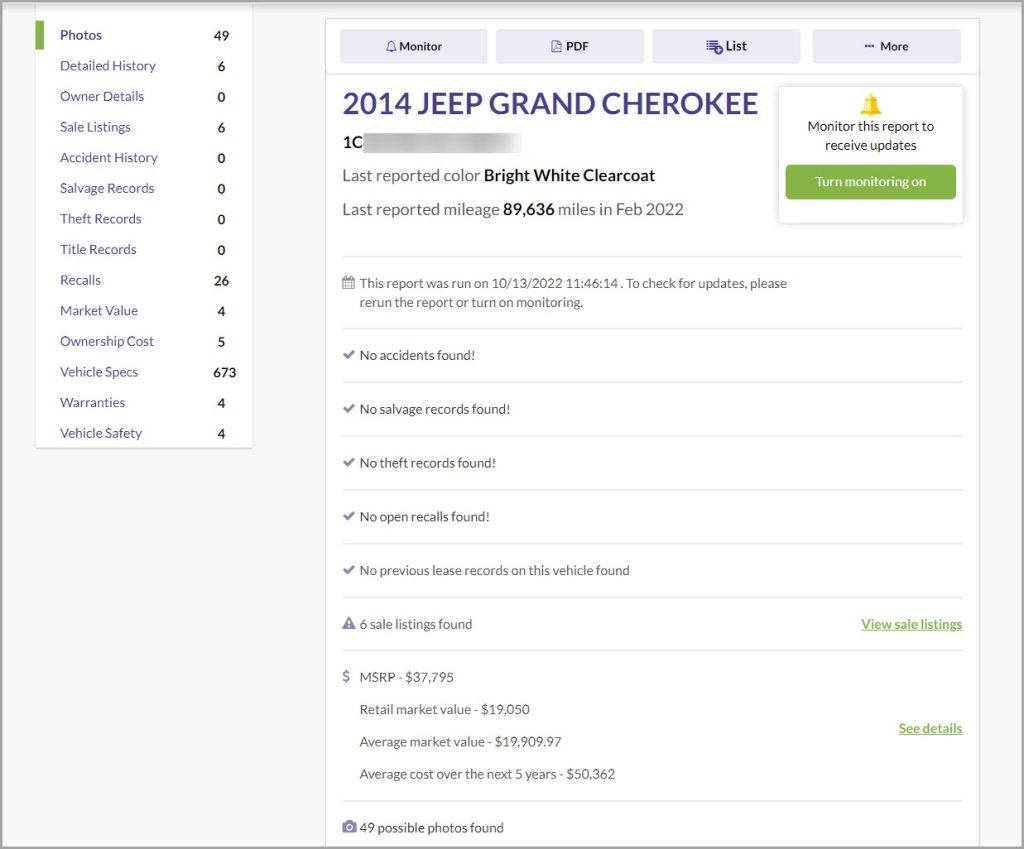The width and height of the screenshot is (1024, 849).
Task: Go to Photos section in sidebar
Action: [x=80, y=35]
